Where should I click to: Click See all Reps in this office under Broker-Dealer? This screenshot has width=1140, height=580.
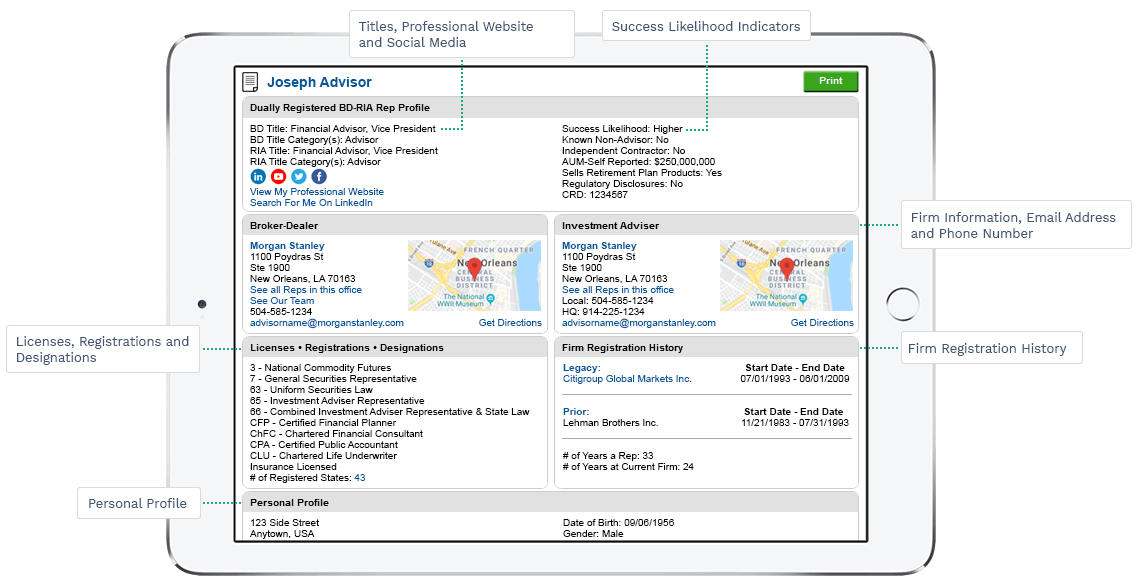tap(306, 290)
